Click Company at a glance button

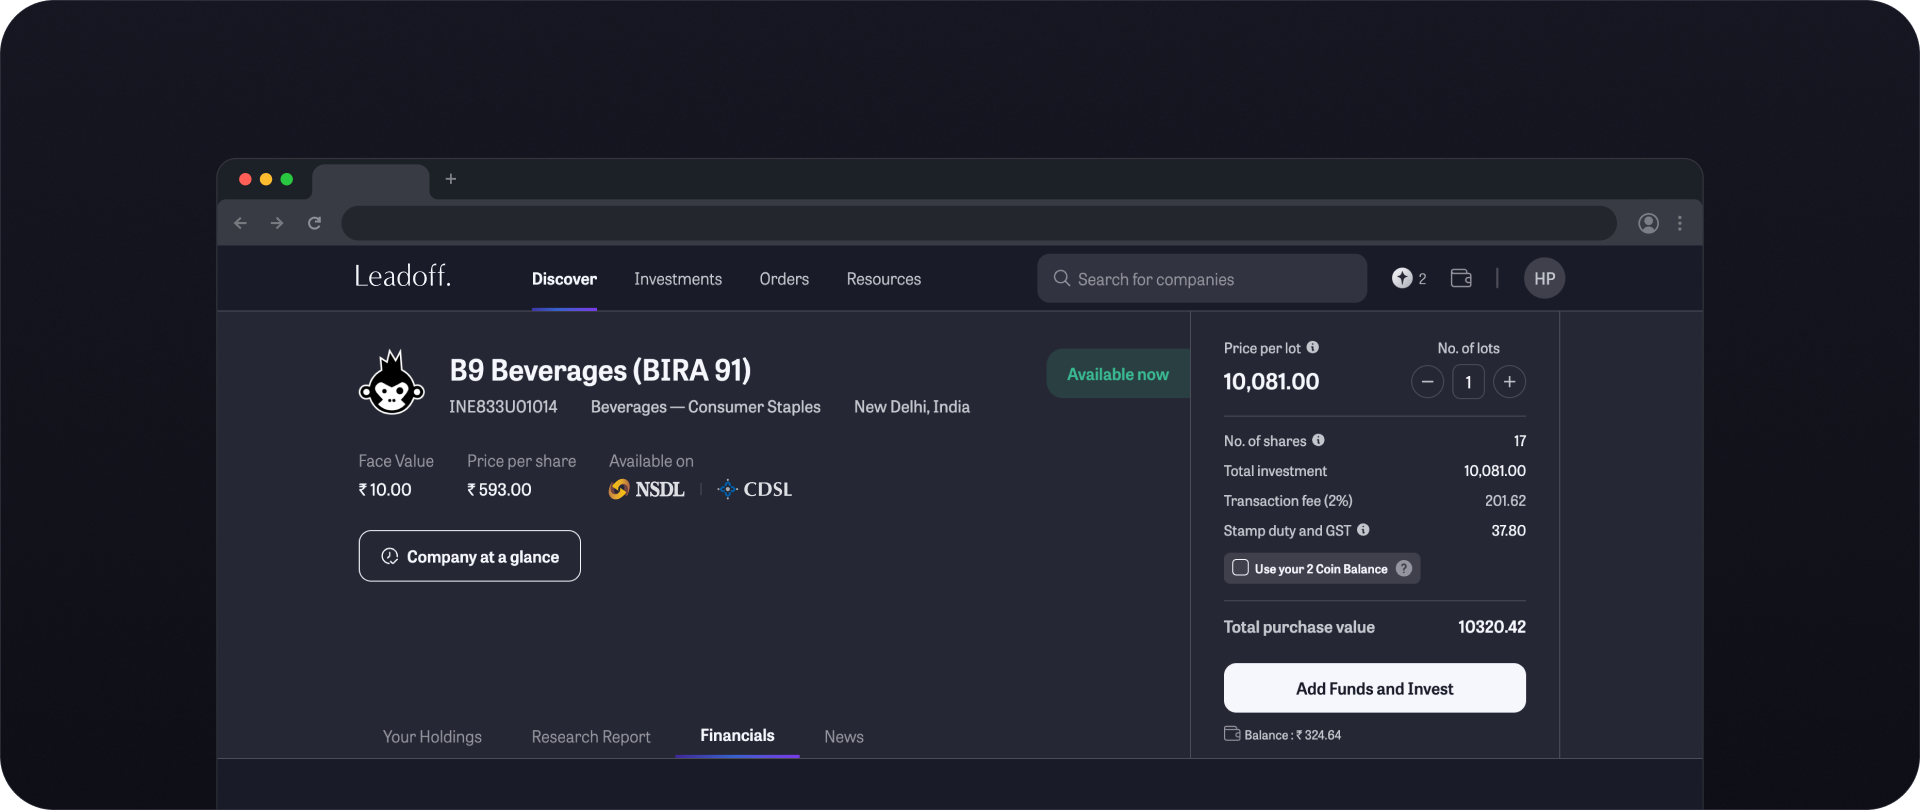click(x=469, y=556)
